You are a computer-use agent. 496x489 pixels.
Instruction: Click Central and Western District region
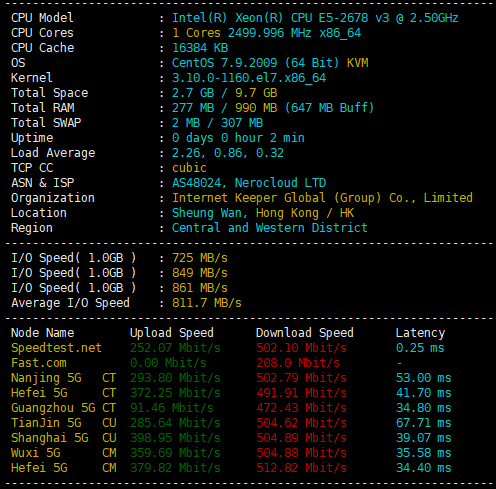(x=270, y=228)
